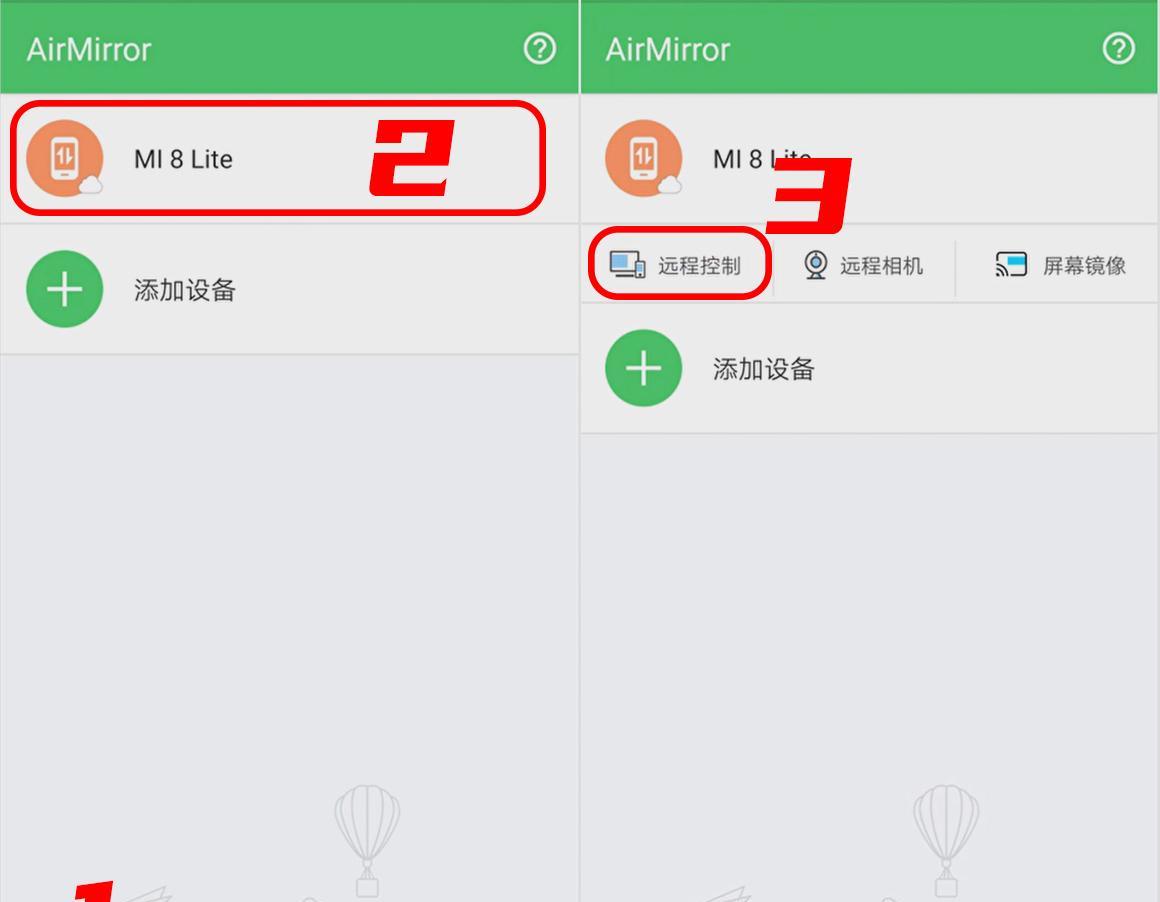Viewport: 1160px width, 902px height.
Task: Select the screen mirroring cast icon
Action: click(1011, 264)
